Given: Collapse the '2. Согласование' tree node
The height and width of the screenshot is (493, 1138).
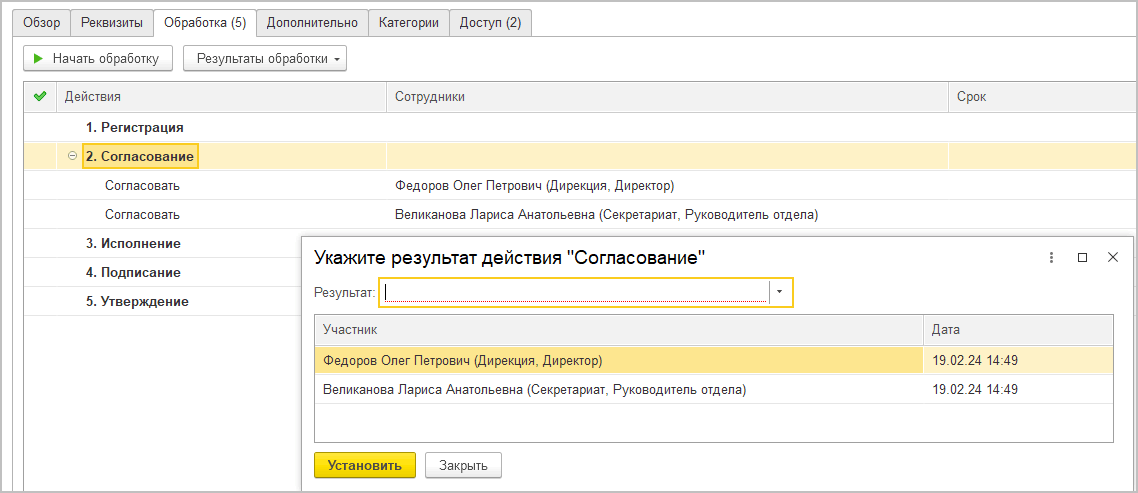Looking at the screenshot, I should [72, 156].
